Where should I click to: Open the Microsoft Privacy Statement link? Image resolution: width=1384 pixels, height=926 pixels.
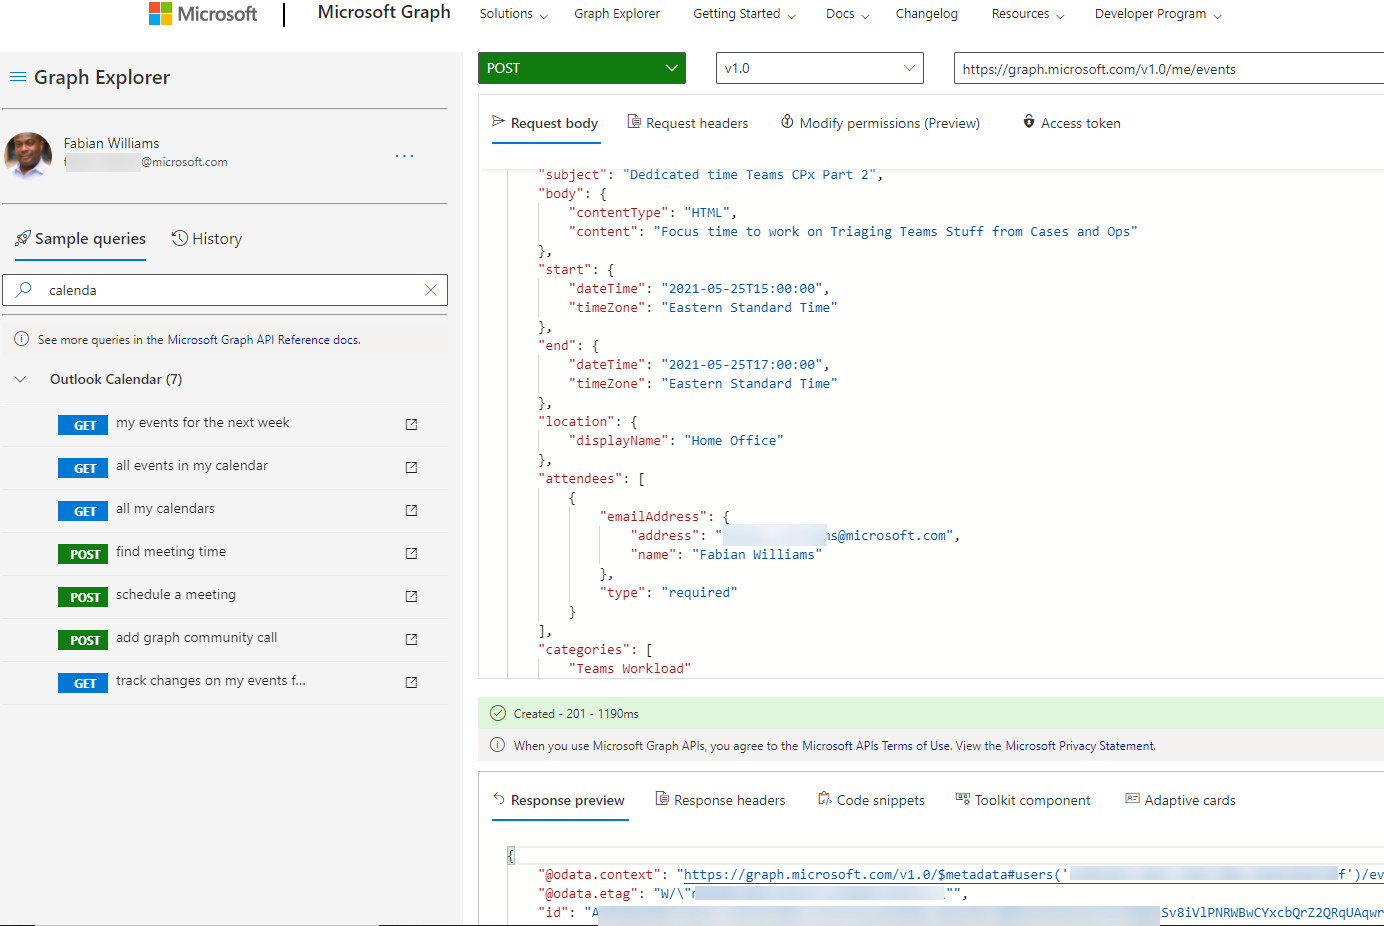[x=1080, y=746]
